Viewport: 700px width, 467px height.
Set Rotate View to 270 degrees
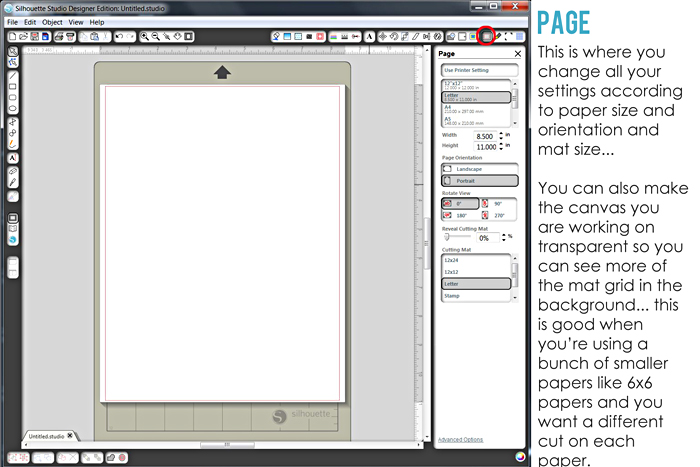pyautogui.click(x=498, y=215)
